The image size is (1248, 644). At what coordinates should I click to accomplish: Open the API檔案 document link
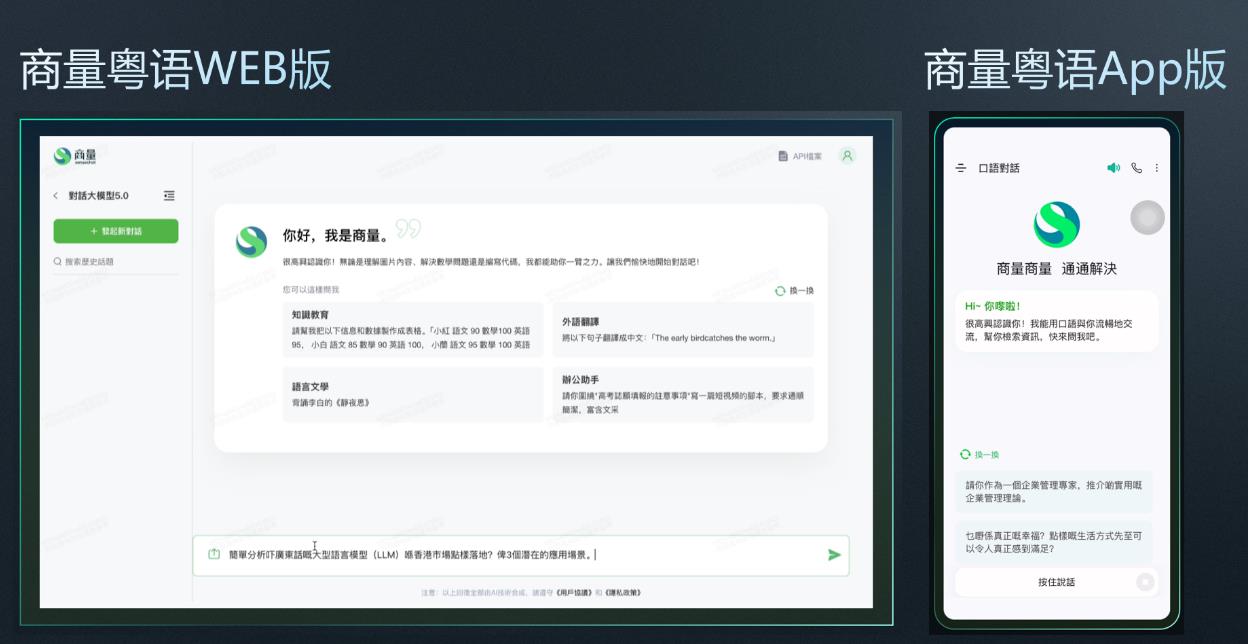(800, 156)
